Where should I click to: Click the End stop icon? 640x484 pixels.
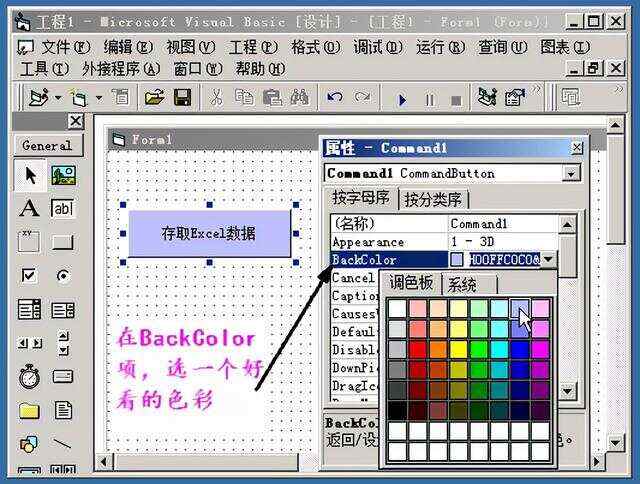click(x=456, y=100)
